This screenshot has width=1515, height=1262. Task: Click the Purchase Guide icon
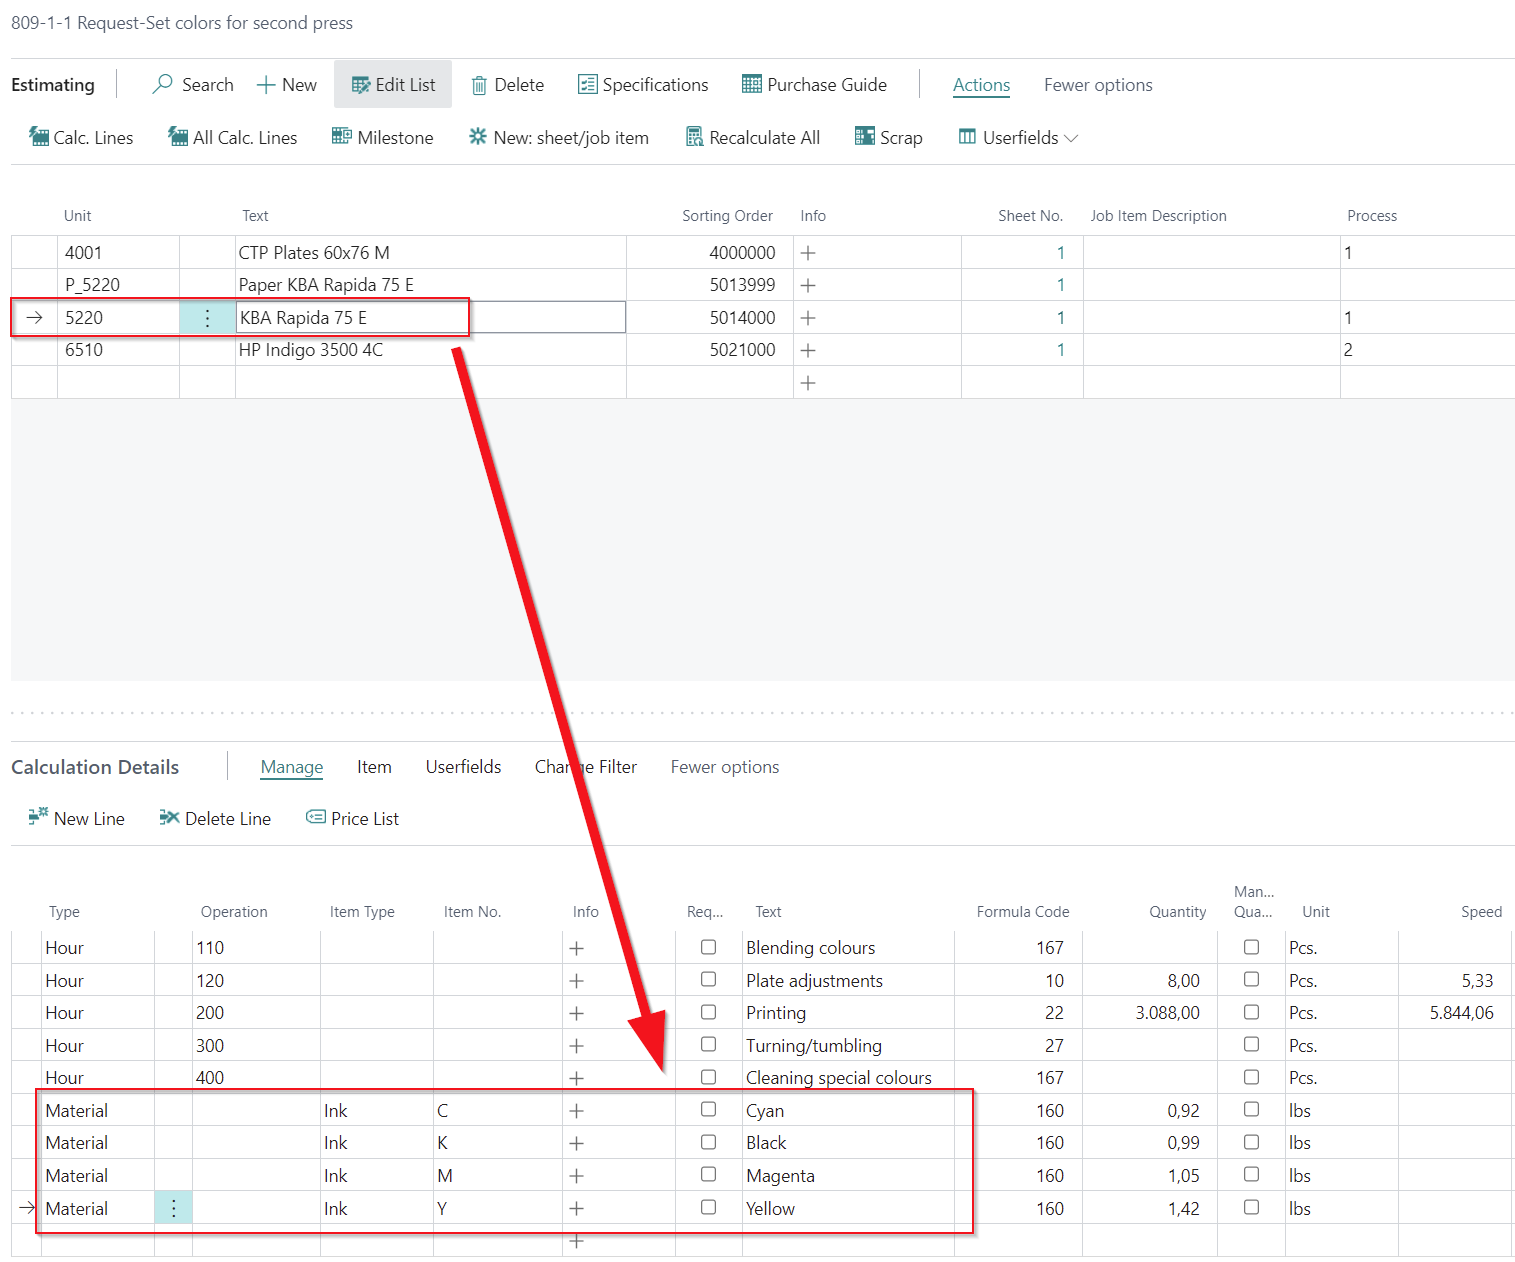coord(752,84)
